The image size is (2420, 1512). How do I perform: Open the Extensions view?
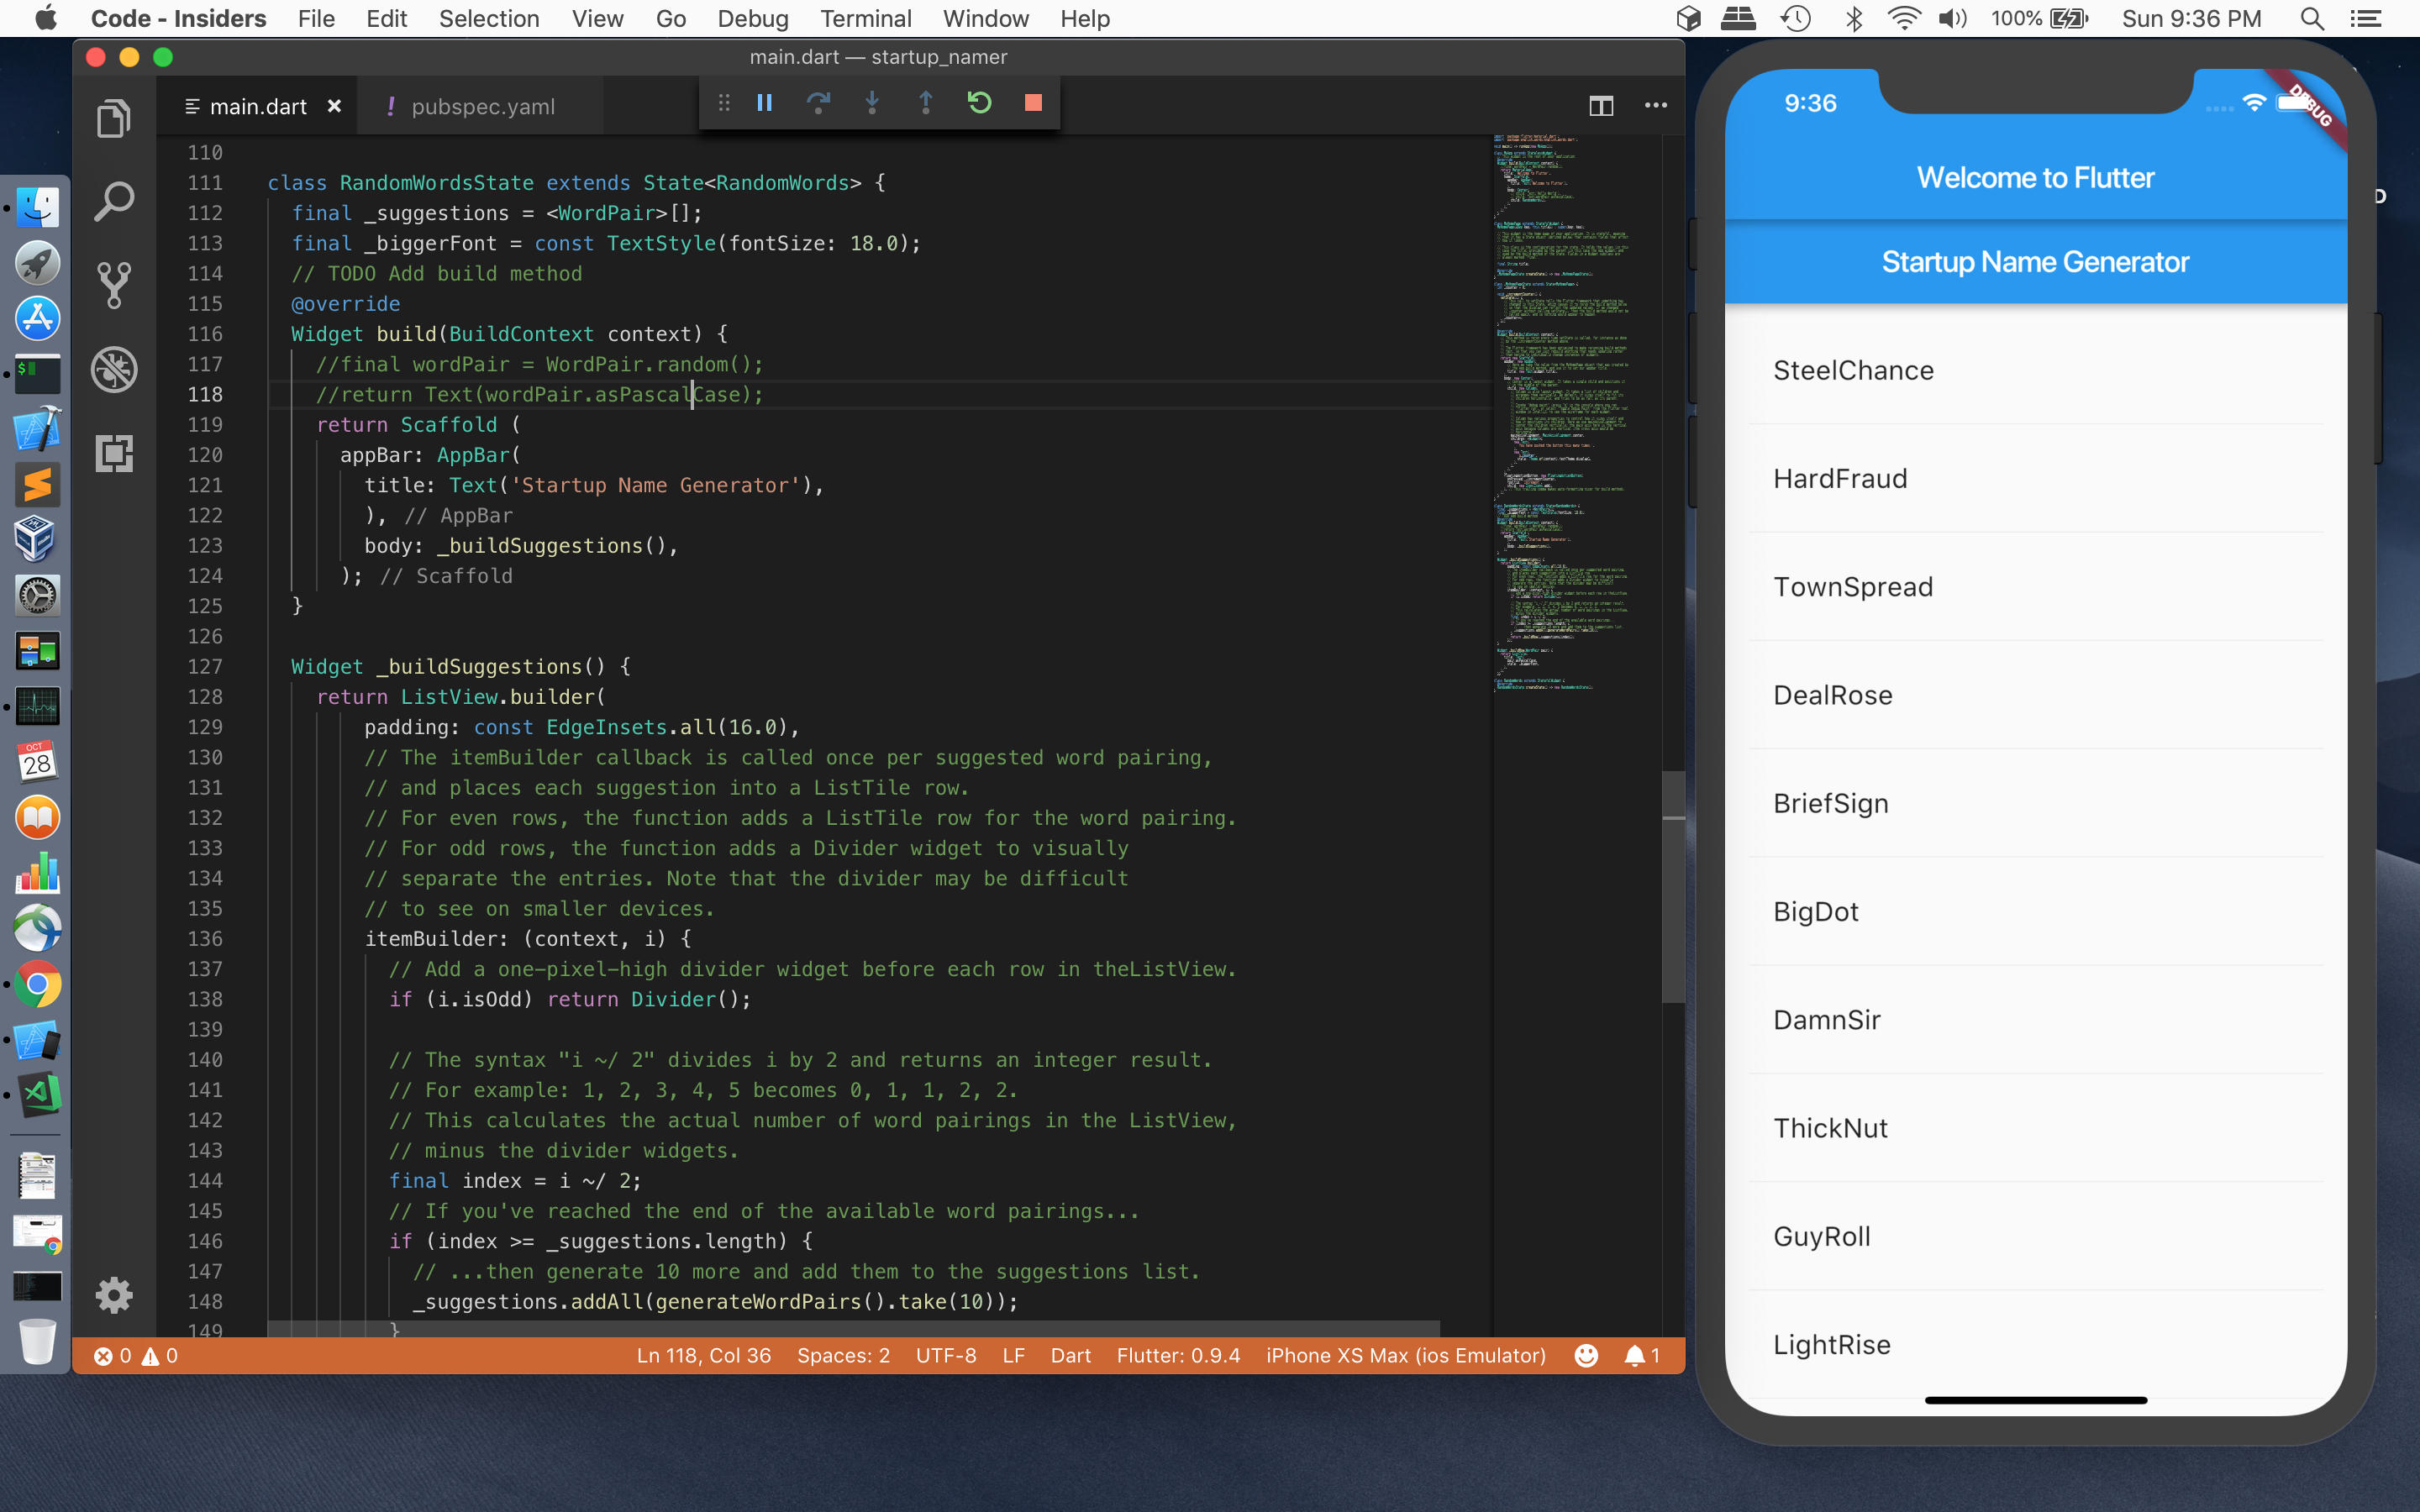(x=114, y=453)
